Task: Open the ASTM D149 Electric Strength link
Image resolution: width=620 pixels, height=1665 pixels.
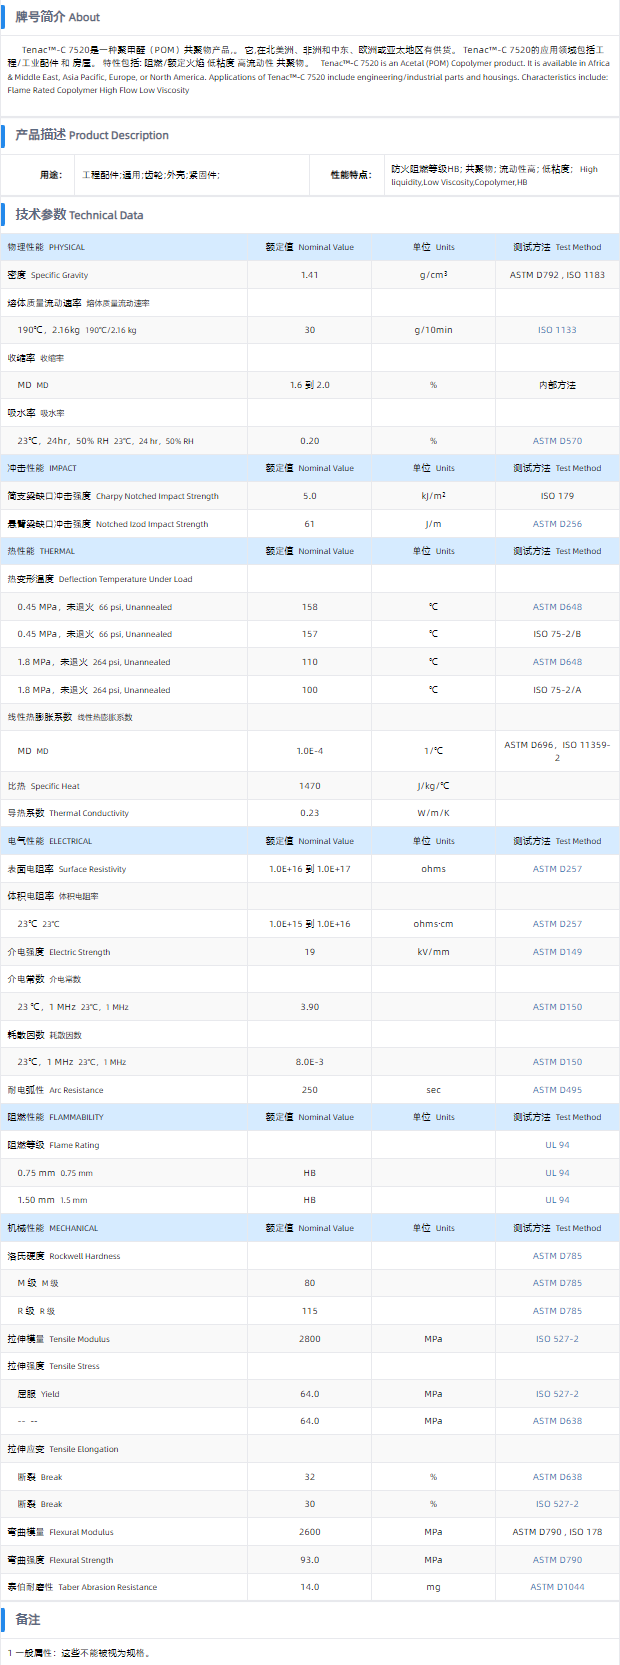Action: (557, 952)
